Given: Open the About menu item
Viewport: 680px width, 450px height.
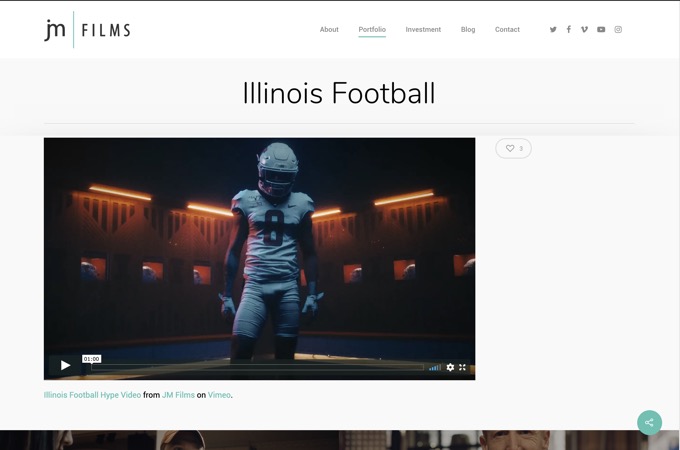Looking at the screenshot, I should tap(329, 29).
